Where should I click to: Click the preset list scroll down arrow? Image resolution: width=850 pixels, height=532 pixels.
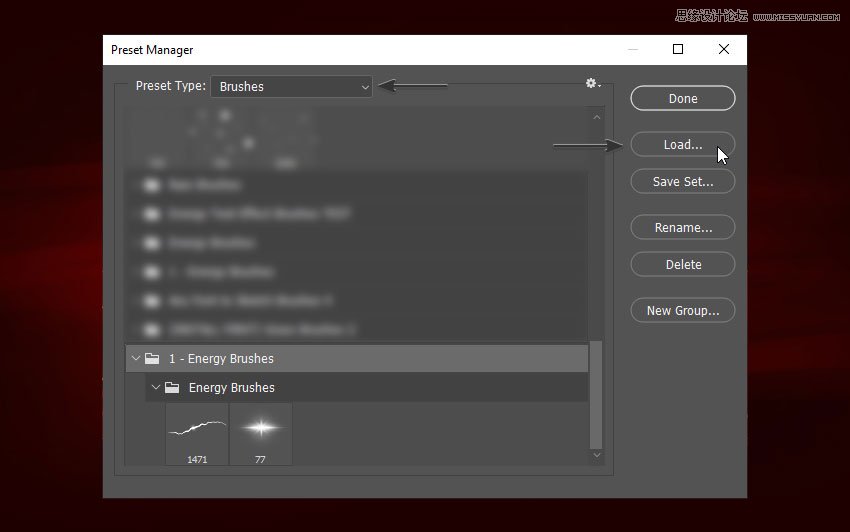(x=597, y=455)
